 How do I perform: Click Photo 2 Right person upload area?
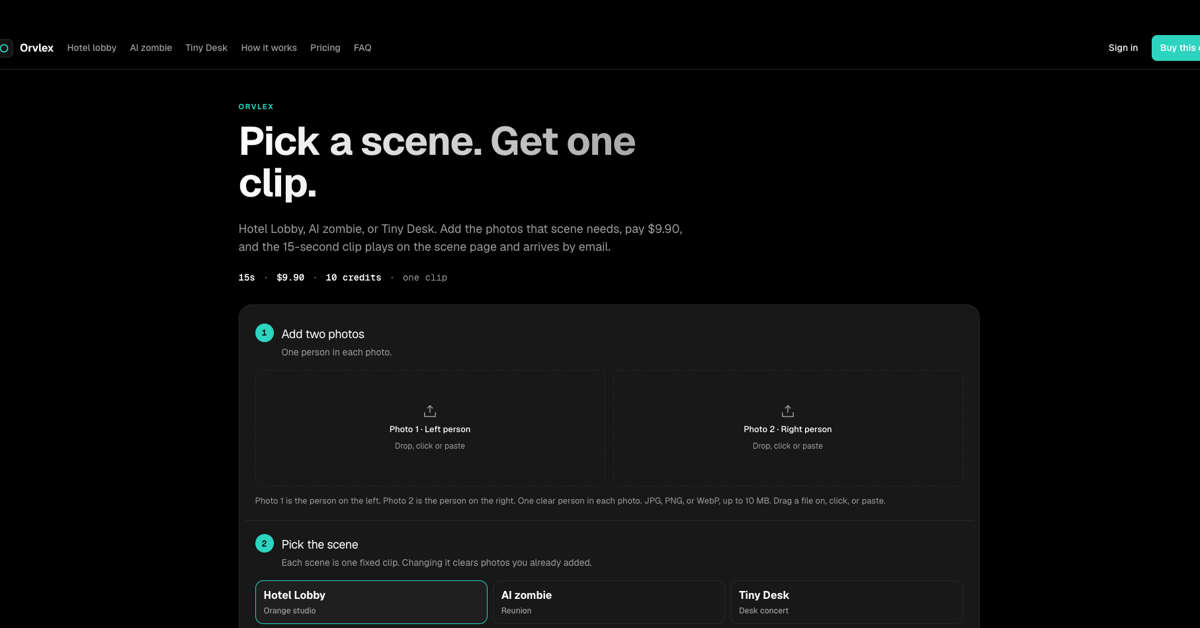(788, 428)
